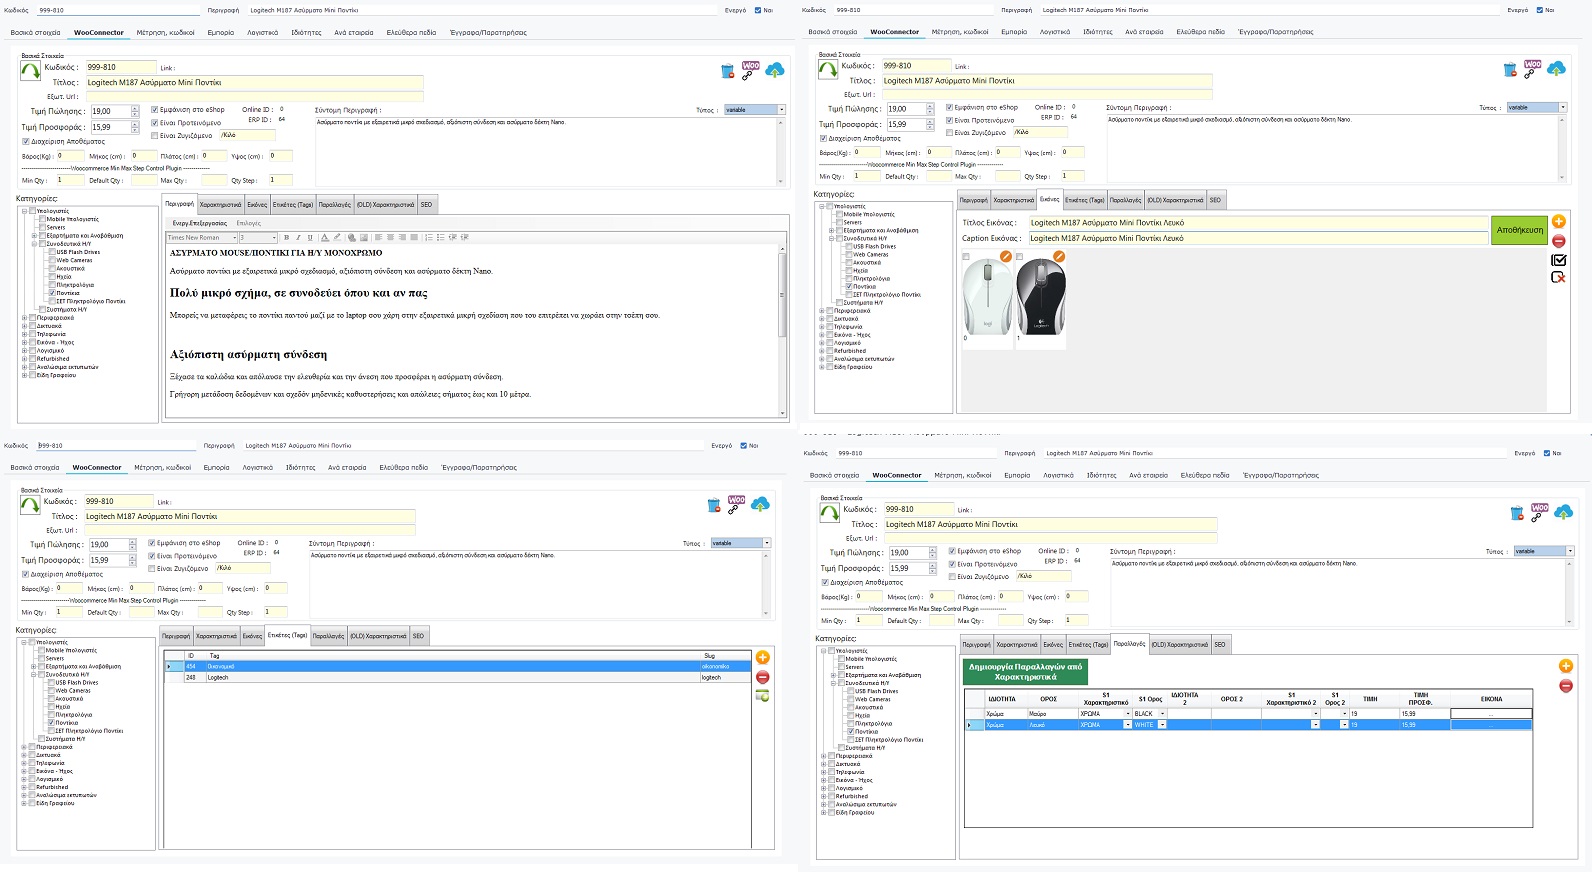Open font color tool in description editor
Image resolution: width=1592 pixels, height=874 pixels.
(x=324, y=238)
